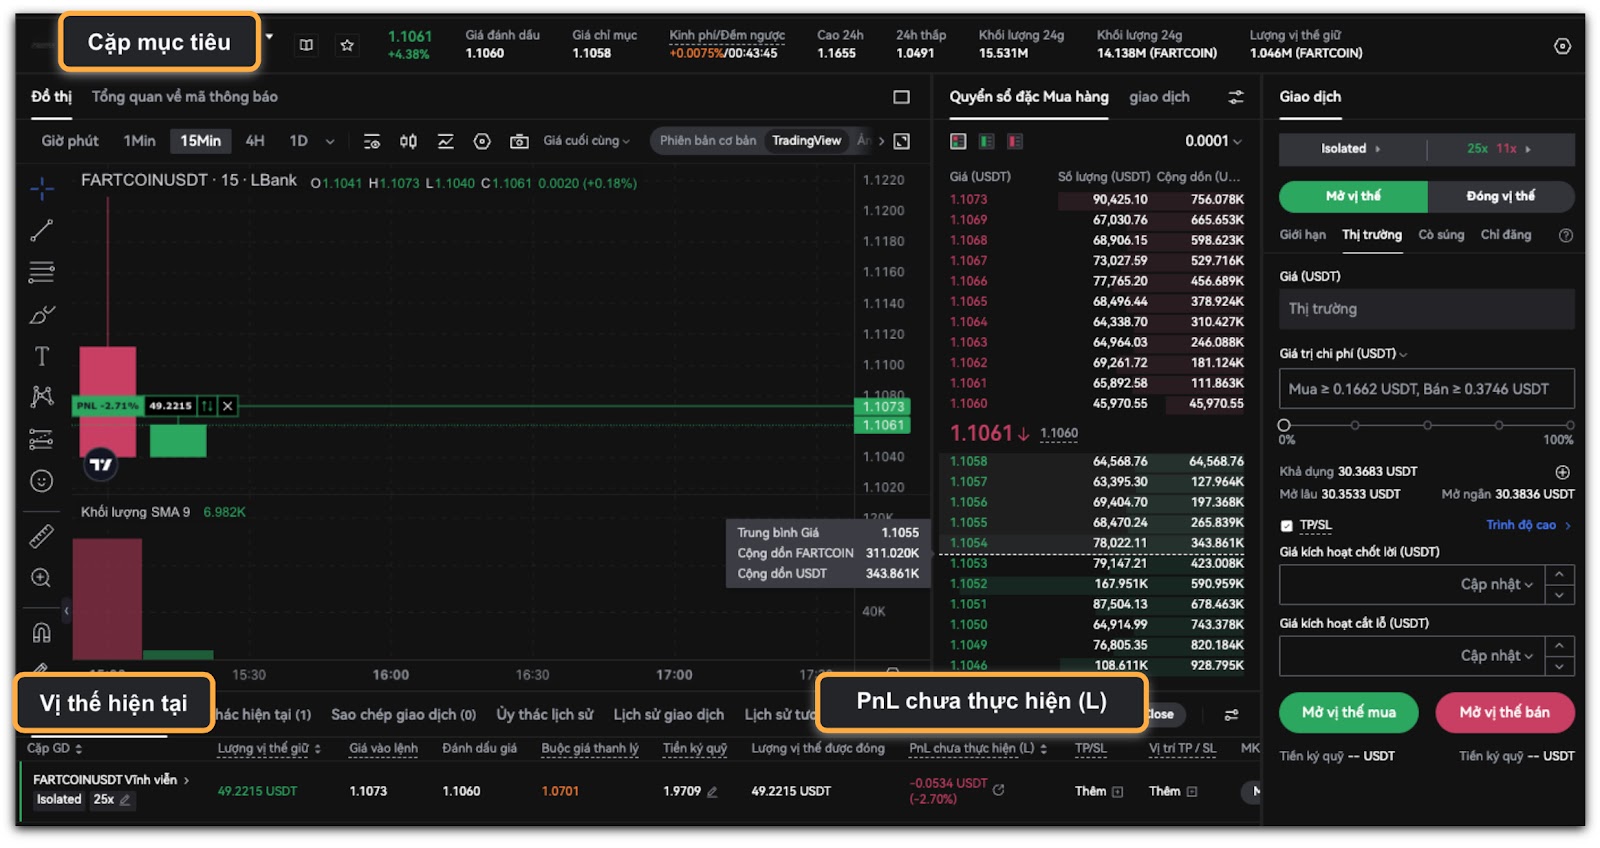The image size is (1600, 848).
Task: Click the order amount percentage slider handle
Action: tap(1284, 425)
